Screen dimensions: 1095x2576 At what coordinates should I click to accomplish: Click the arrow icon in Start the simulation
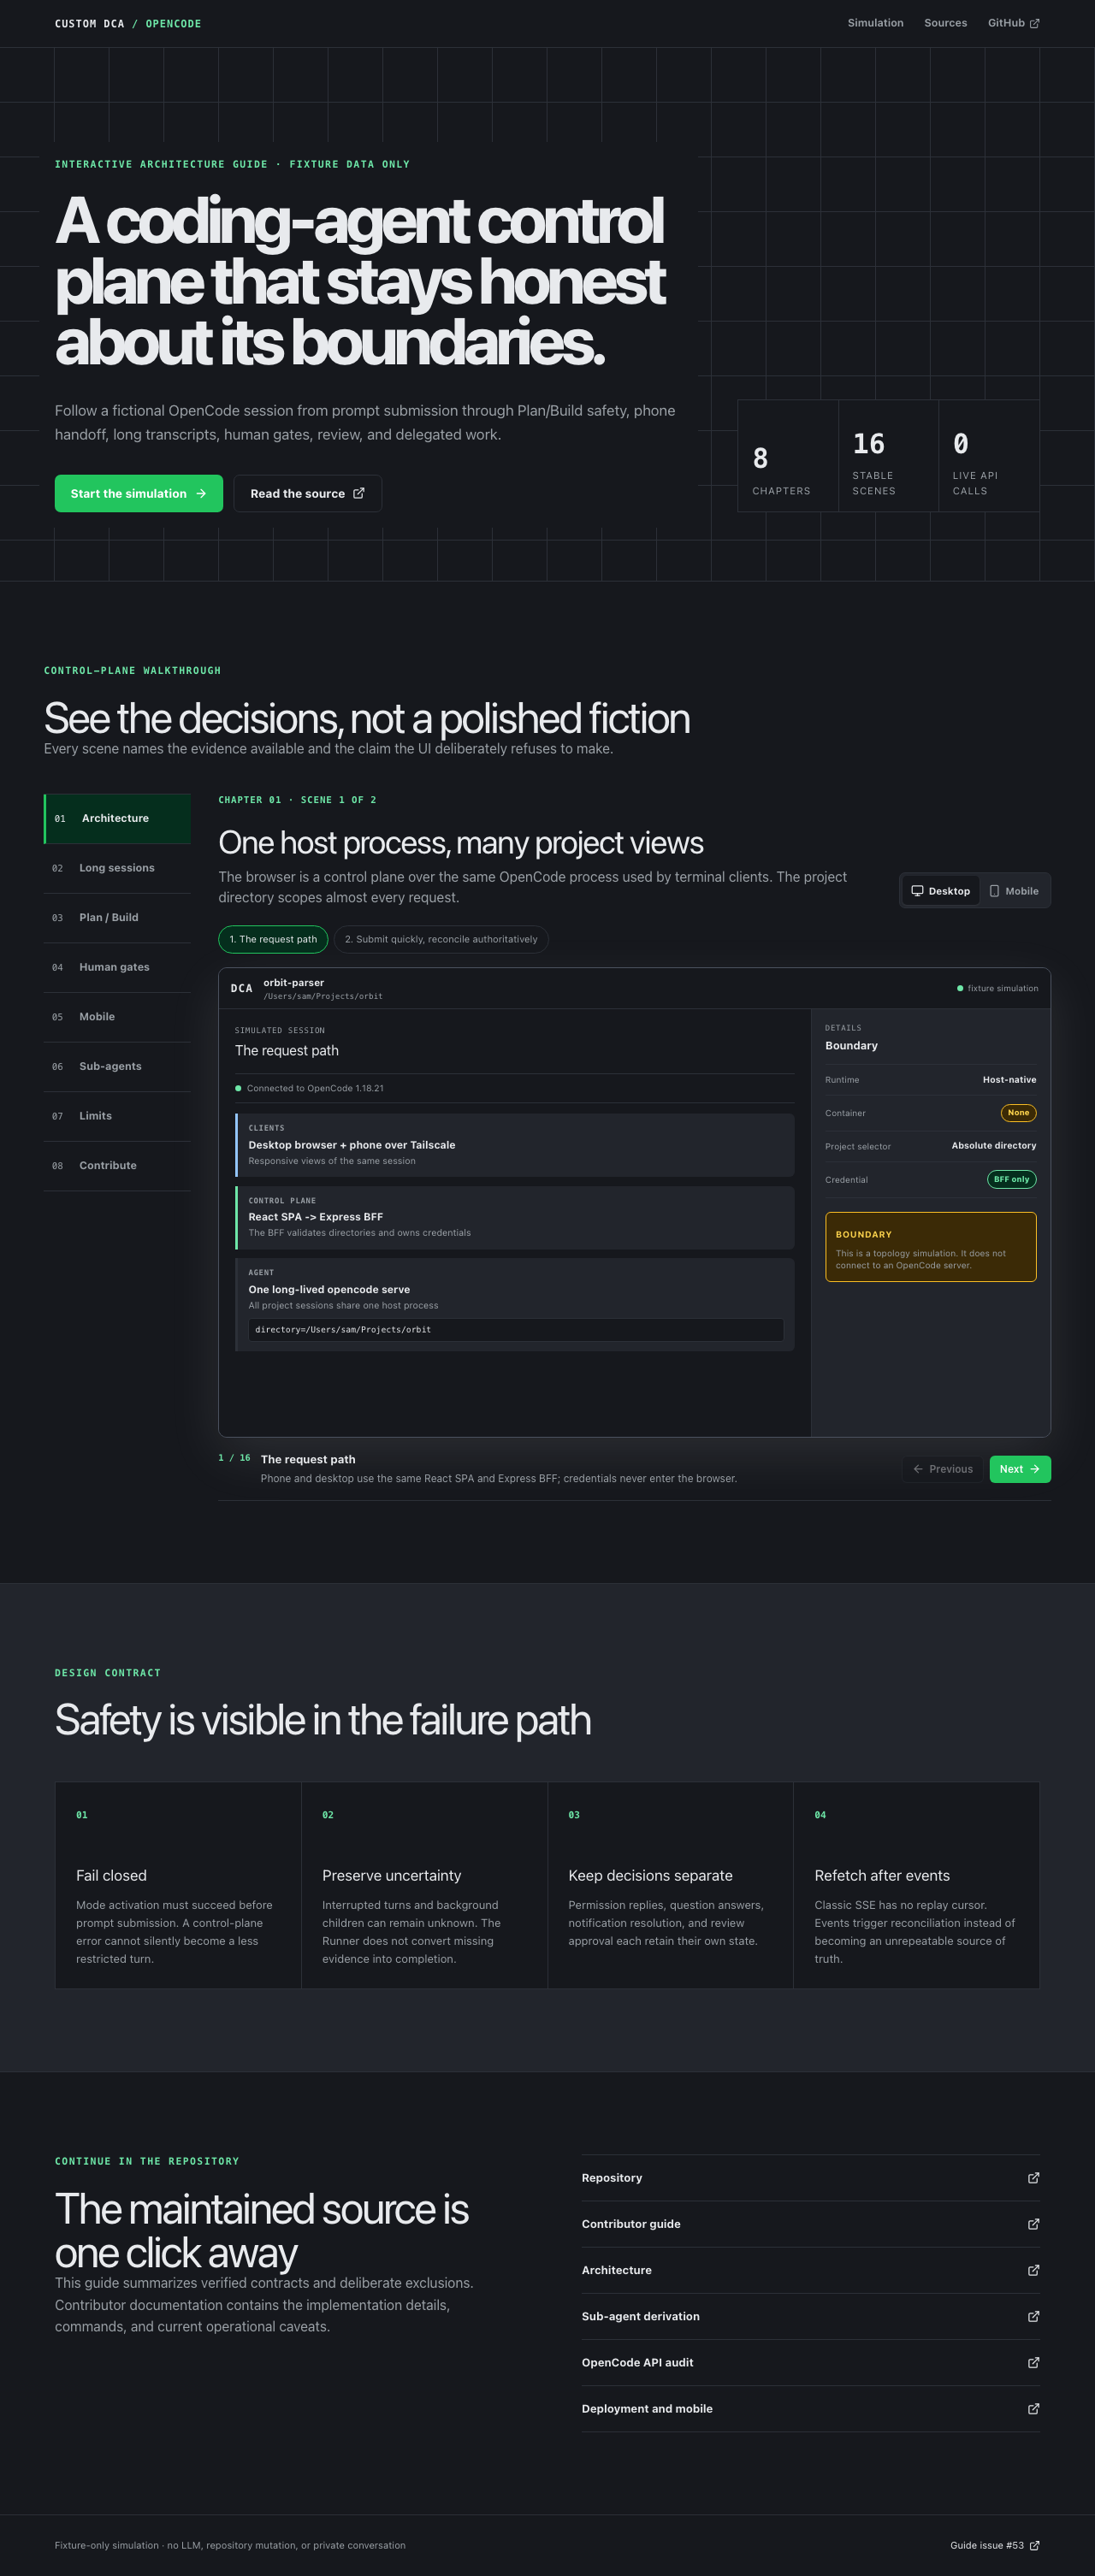coord(201,493)
